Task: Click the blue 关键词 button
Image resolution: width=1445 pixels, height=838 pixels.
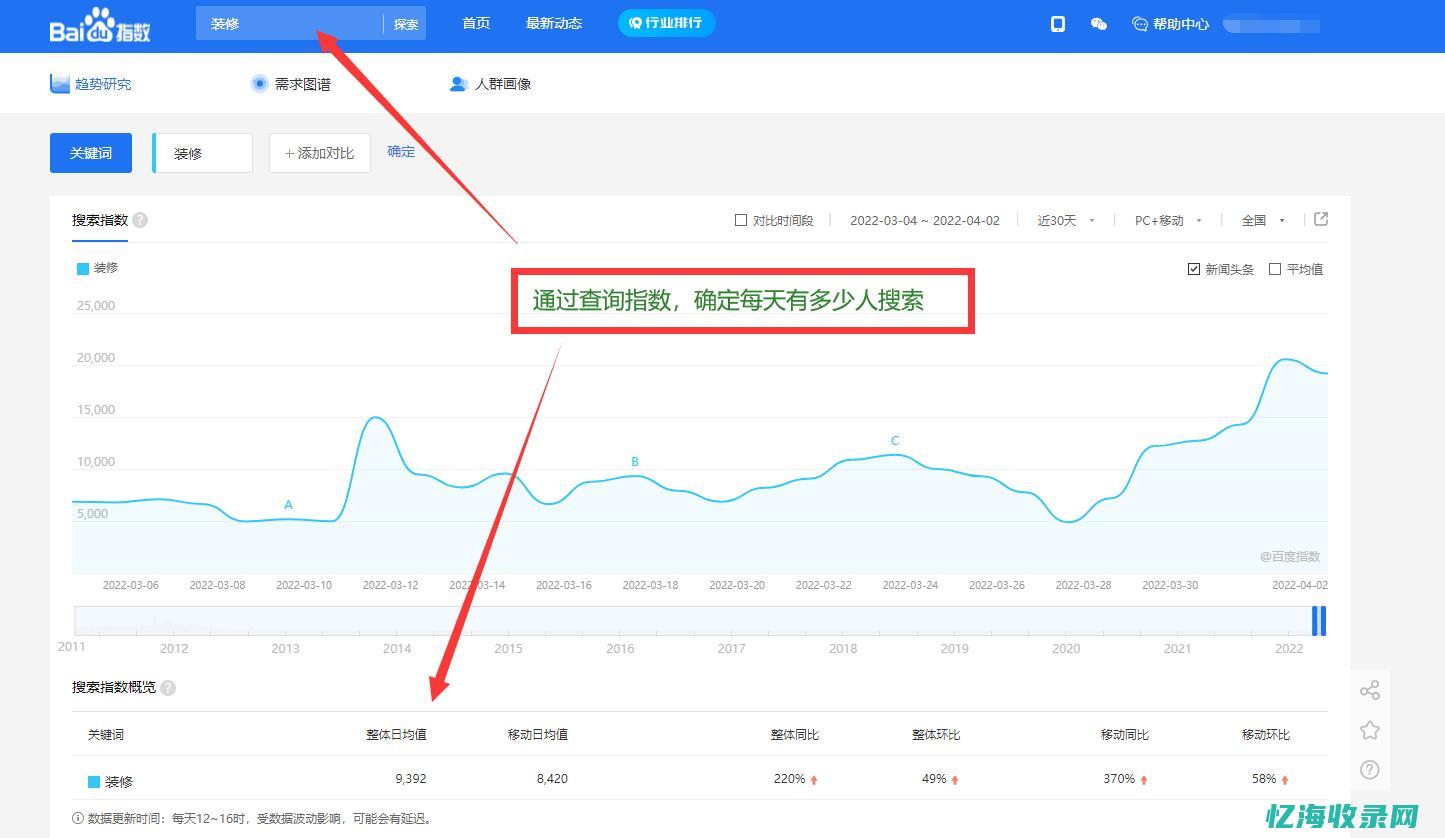Action: [91, 153]
